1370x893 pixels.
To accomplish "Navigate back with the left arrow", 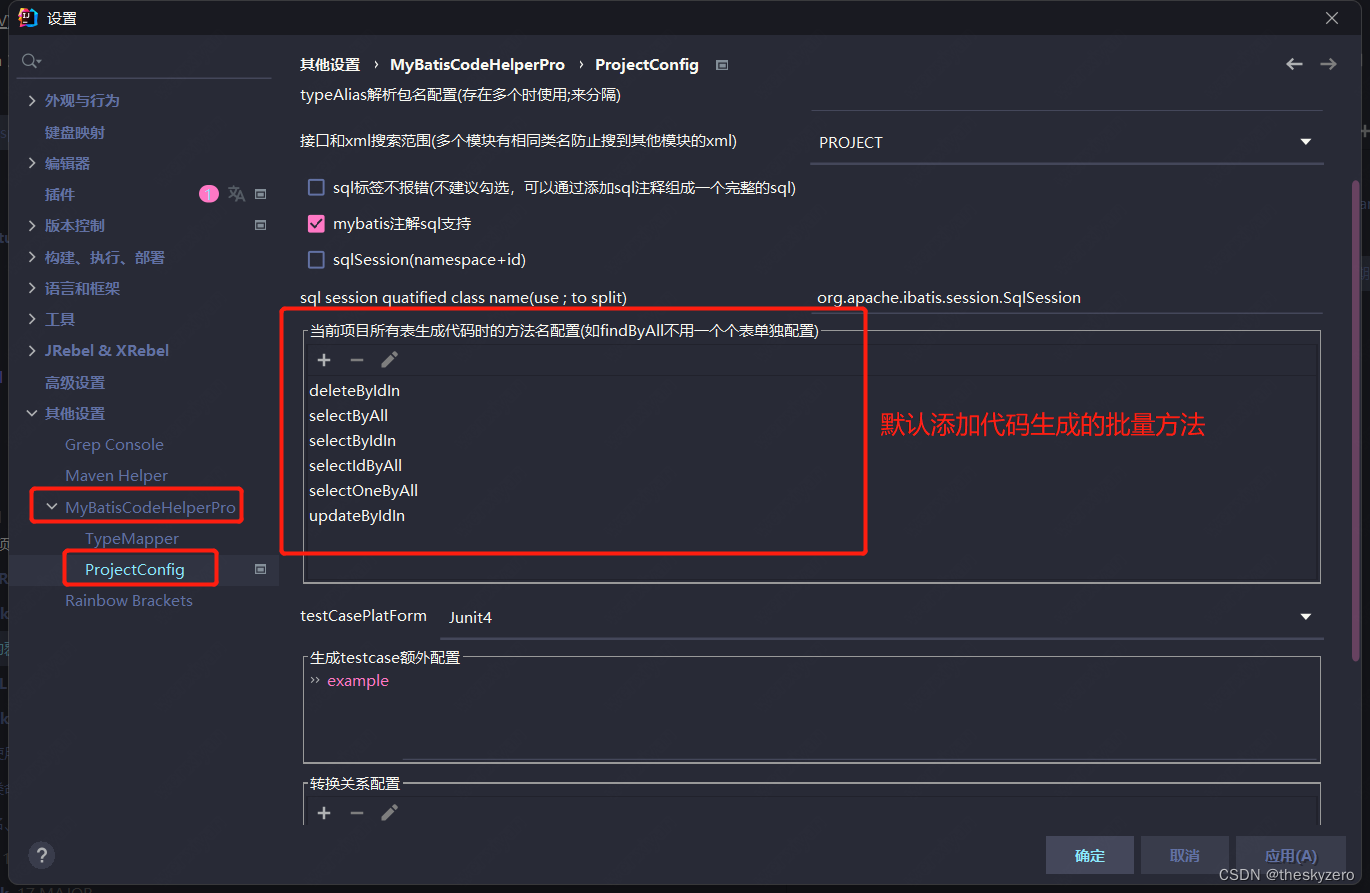I will 1294,64.
